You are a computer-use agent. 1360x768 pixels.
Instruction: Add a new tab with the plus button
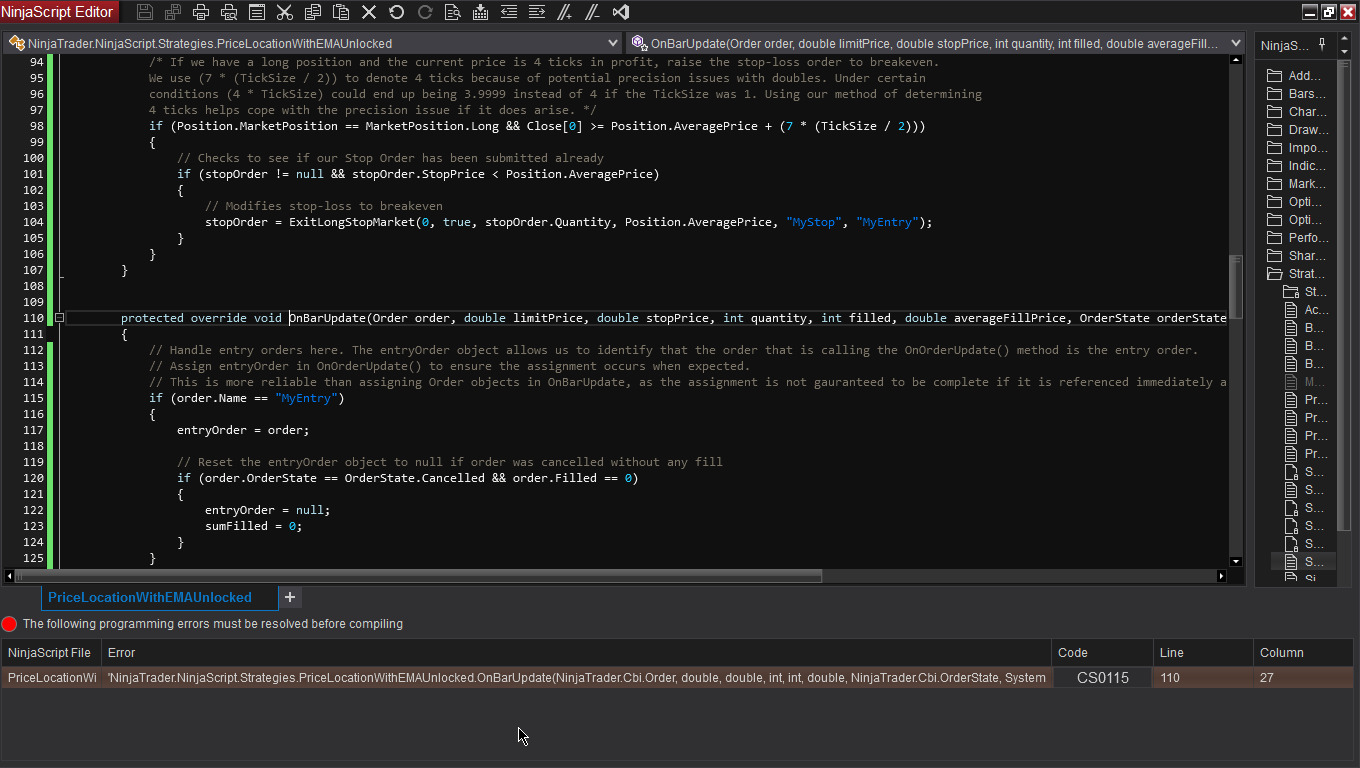(x=290, y=597)
